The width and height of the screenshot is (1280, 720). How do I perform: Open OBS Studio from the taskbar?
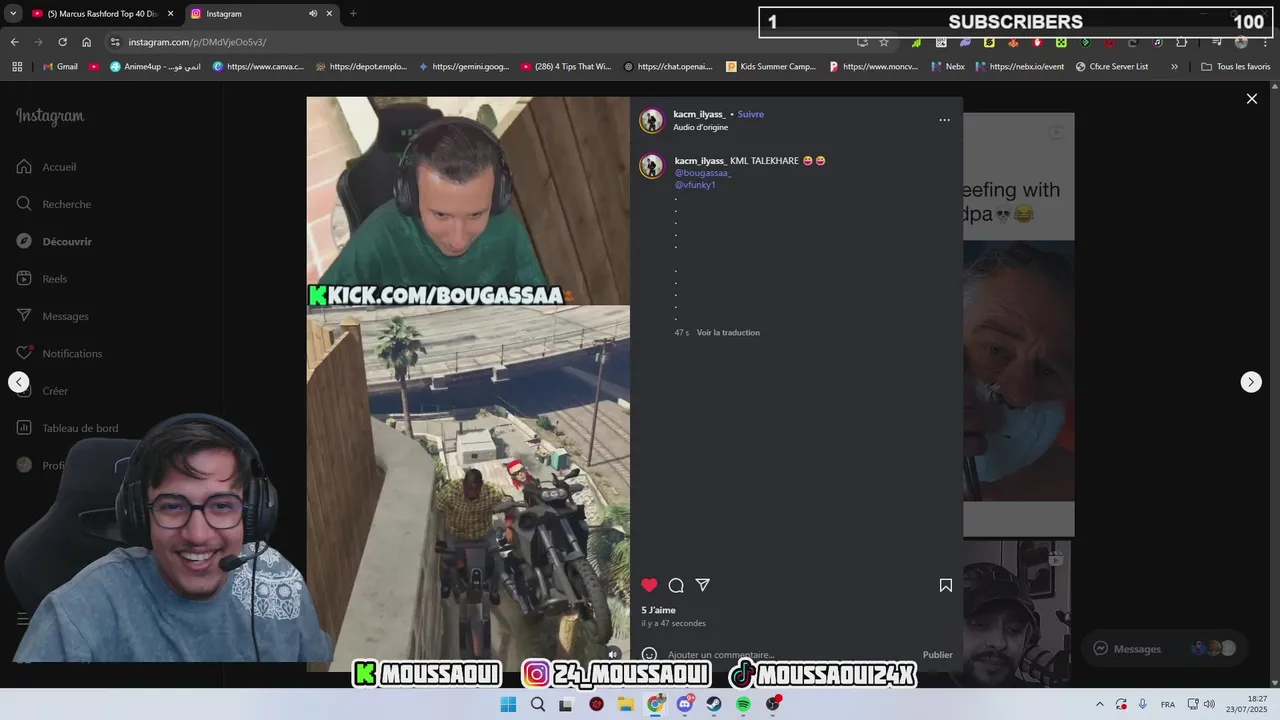pos(773,704)
